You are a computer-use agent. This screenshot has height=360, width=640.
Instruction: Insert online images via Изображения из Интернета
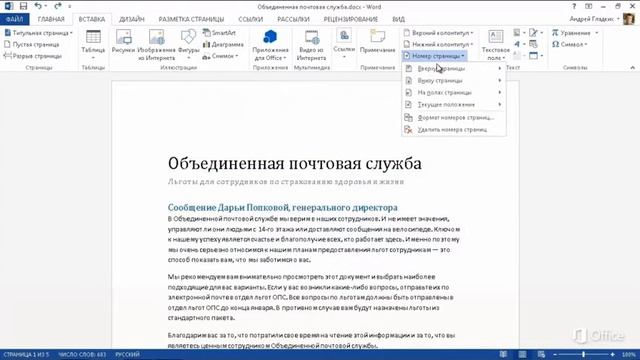tap(156, 45)
